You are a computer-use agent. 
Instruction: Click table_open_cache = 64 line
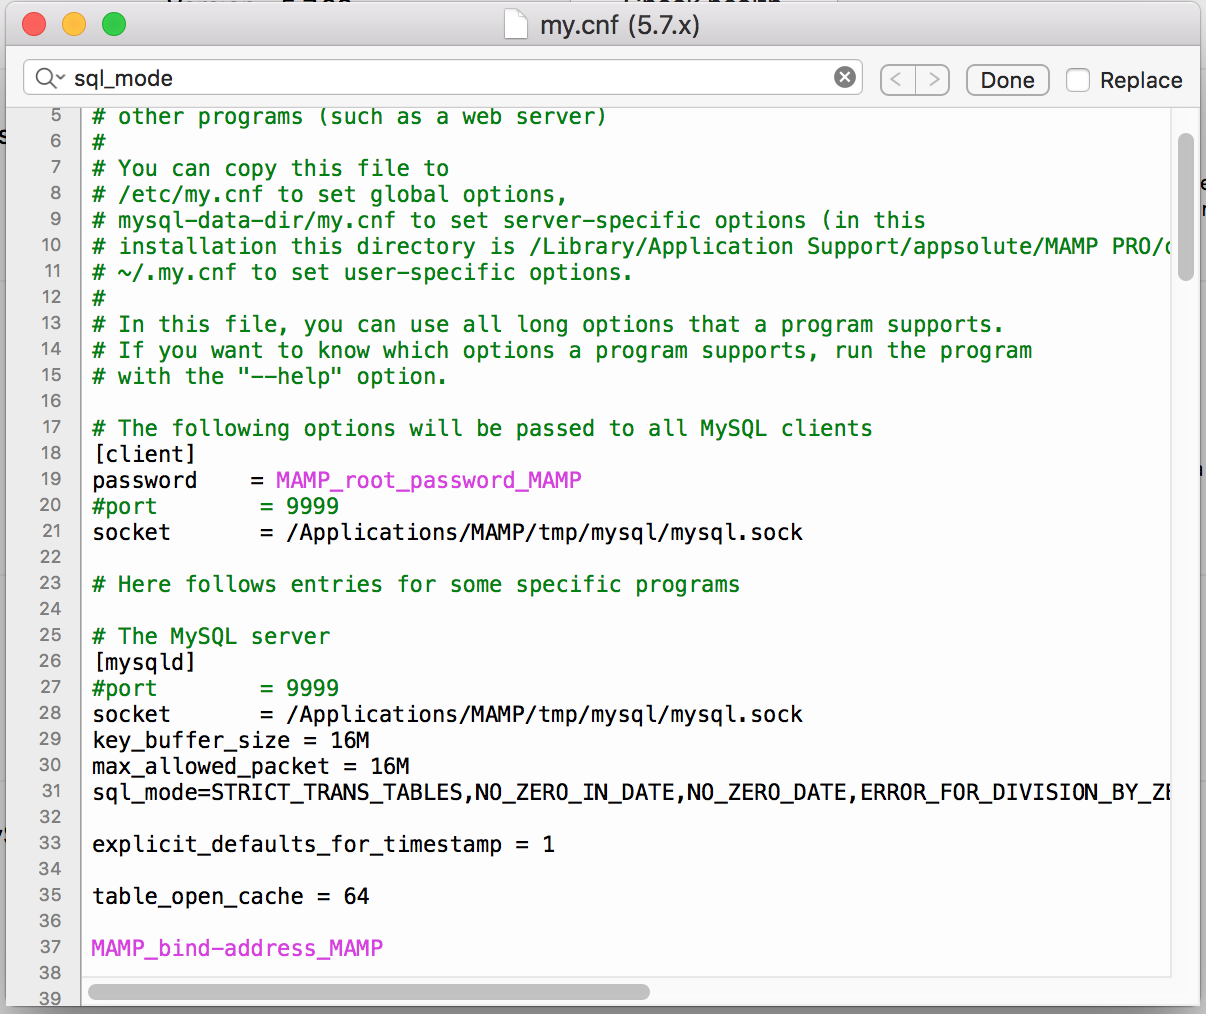[x=231, y=897]
